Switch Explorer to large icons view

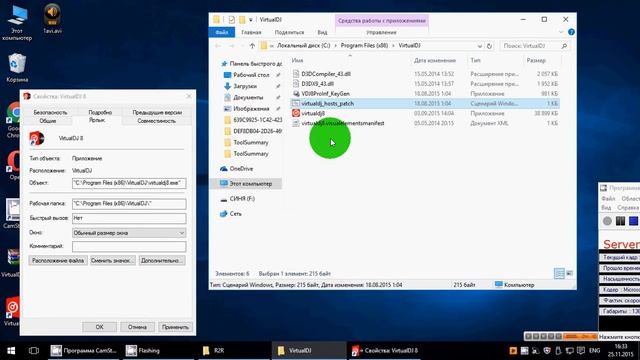(569, 273)
